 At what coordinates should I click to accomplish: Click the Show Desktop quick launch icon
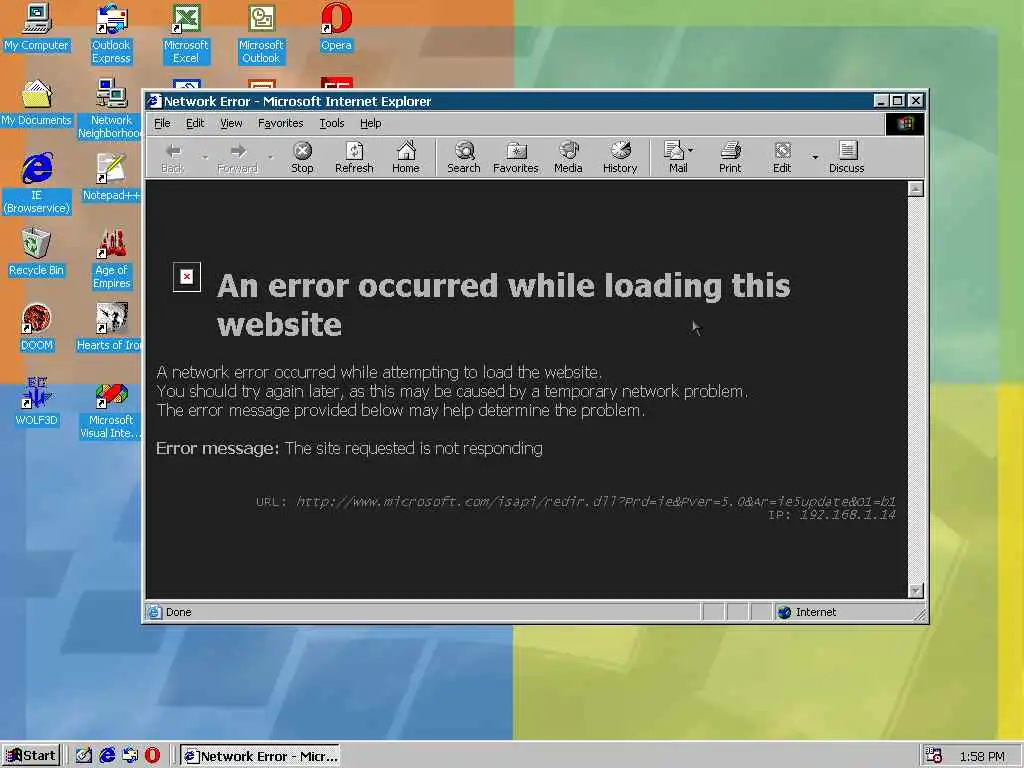tap(84, 756)
